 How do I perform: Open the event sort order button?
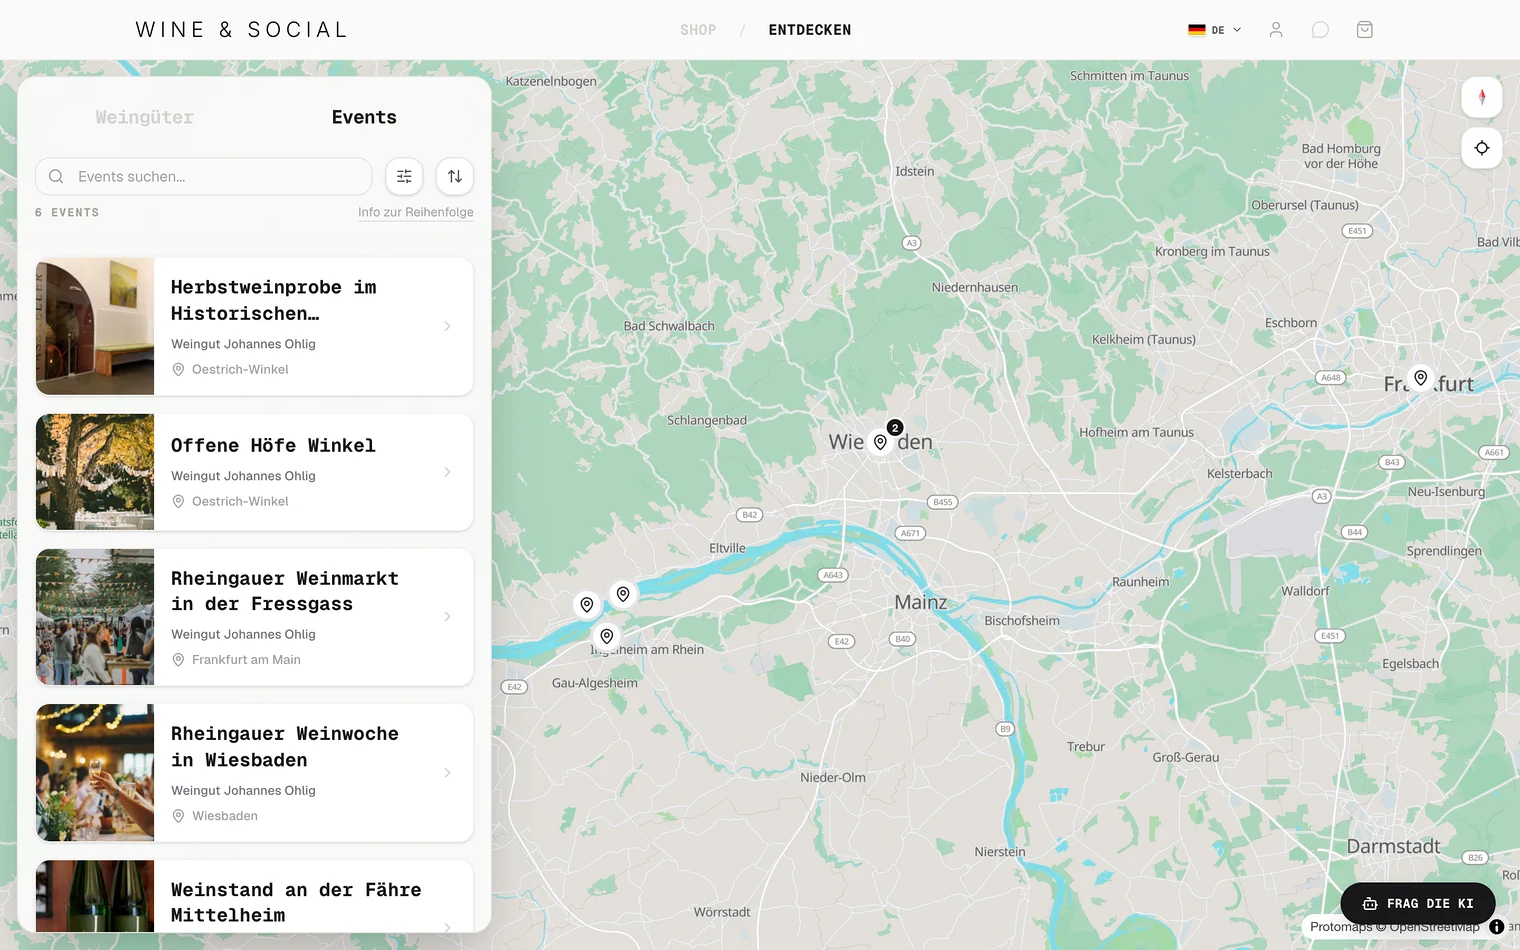pos(455,176)
